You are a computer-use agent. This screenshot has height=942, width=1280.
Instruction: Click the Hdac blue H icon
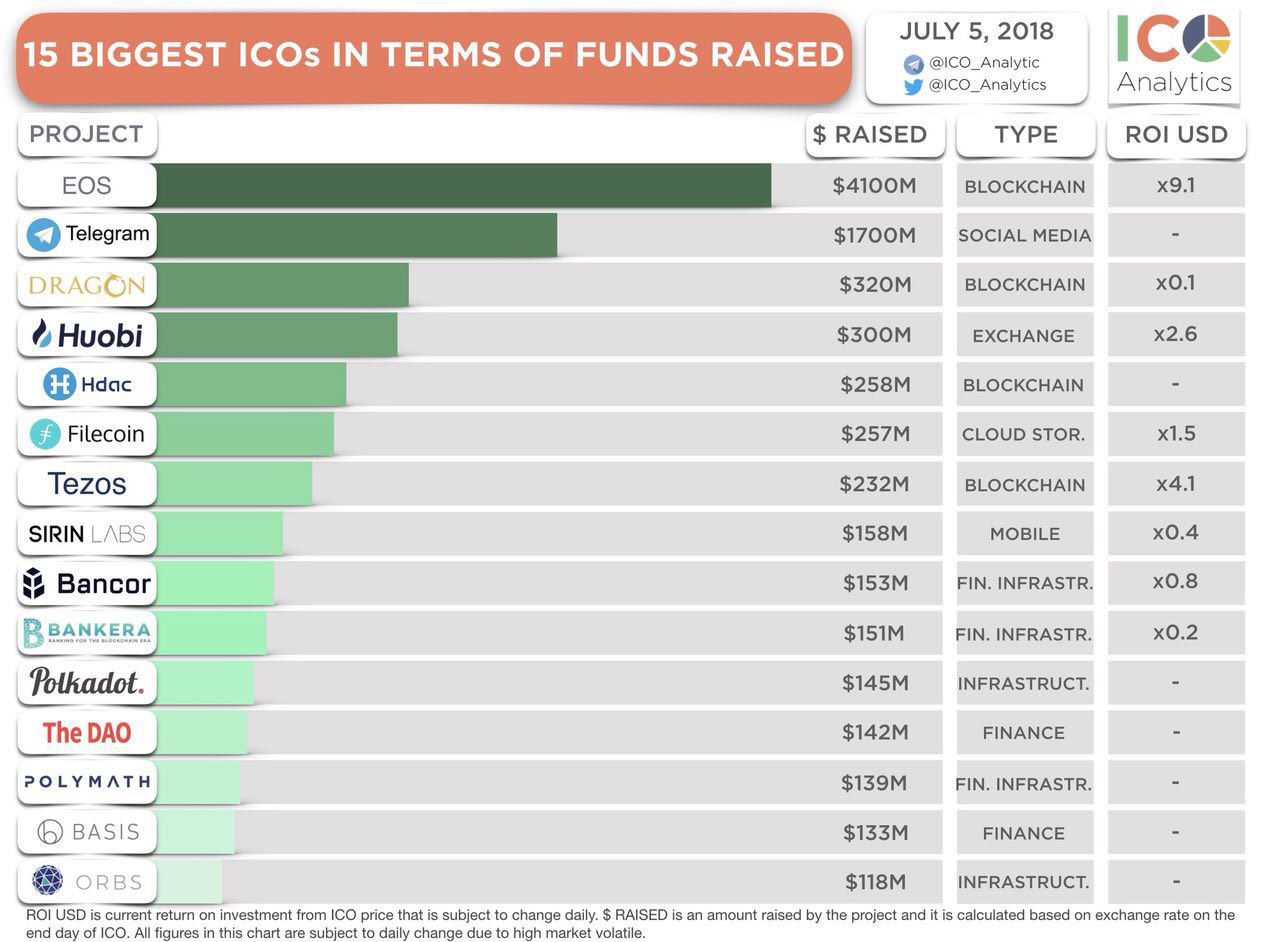(60, 384)
